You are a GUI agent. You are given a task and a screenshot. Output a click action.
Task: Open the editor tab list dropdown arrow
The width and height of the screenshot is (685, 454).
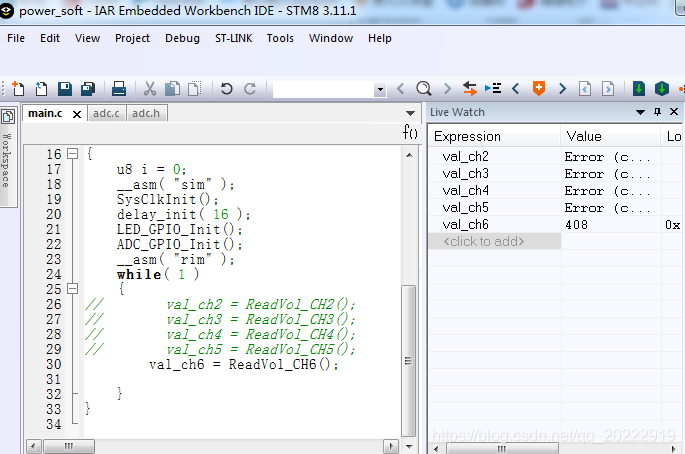pos(410,113)
